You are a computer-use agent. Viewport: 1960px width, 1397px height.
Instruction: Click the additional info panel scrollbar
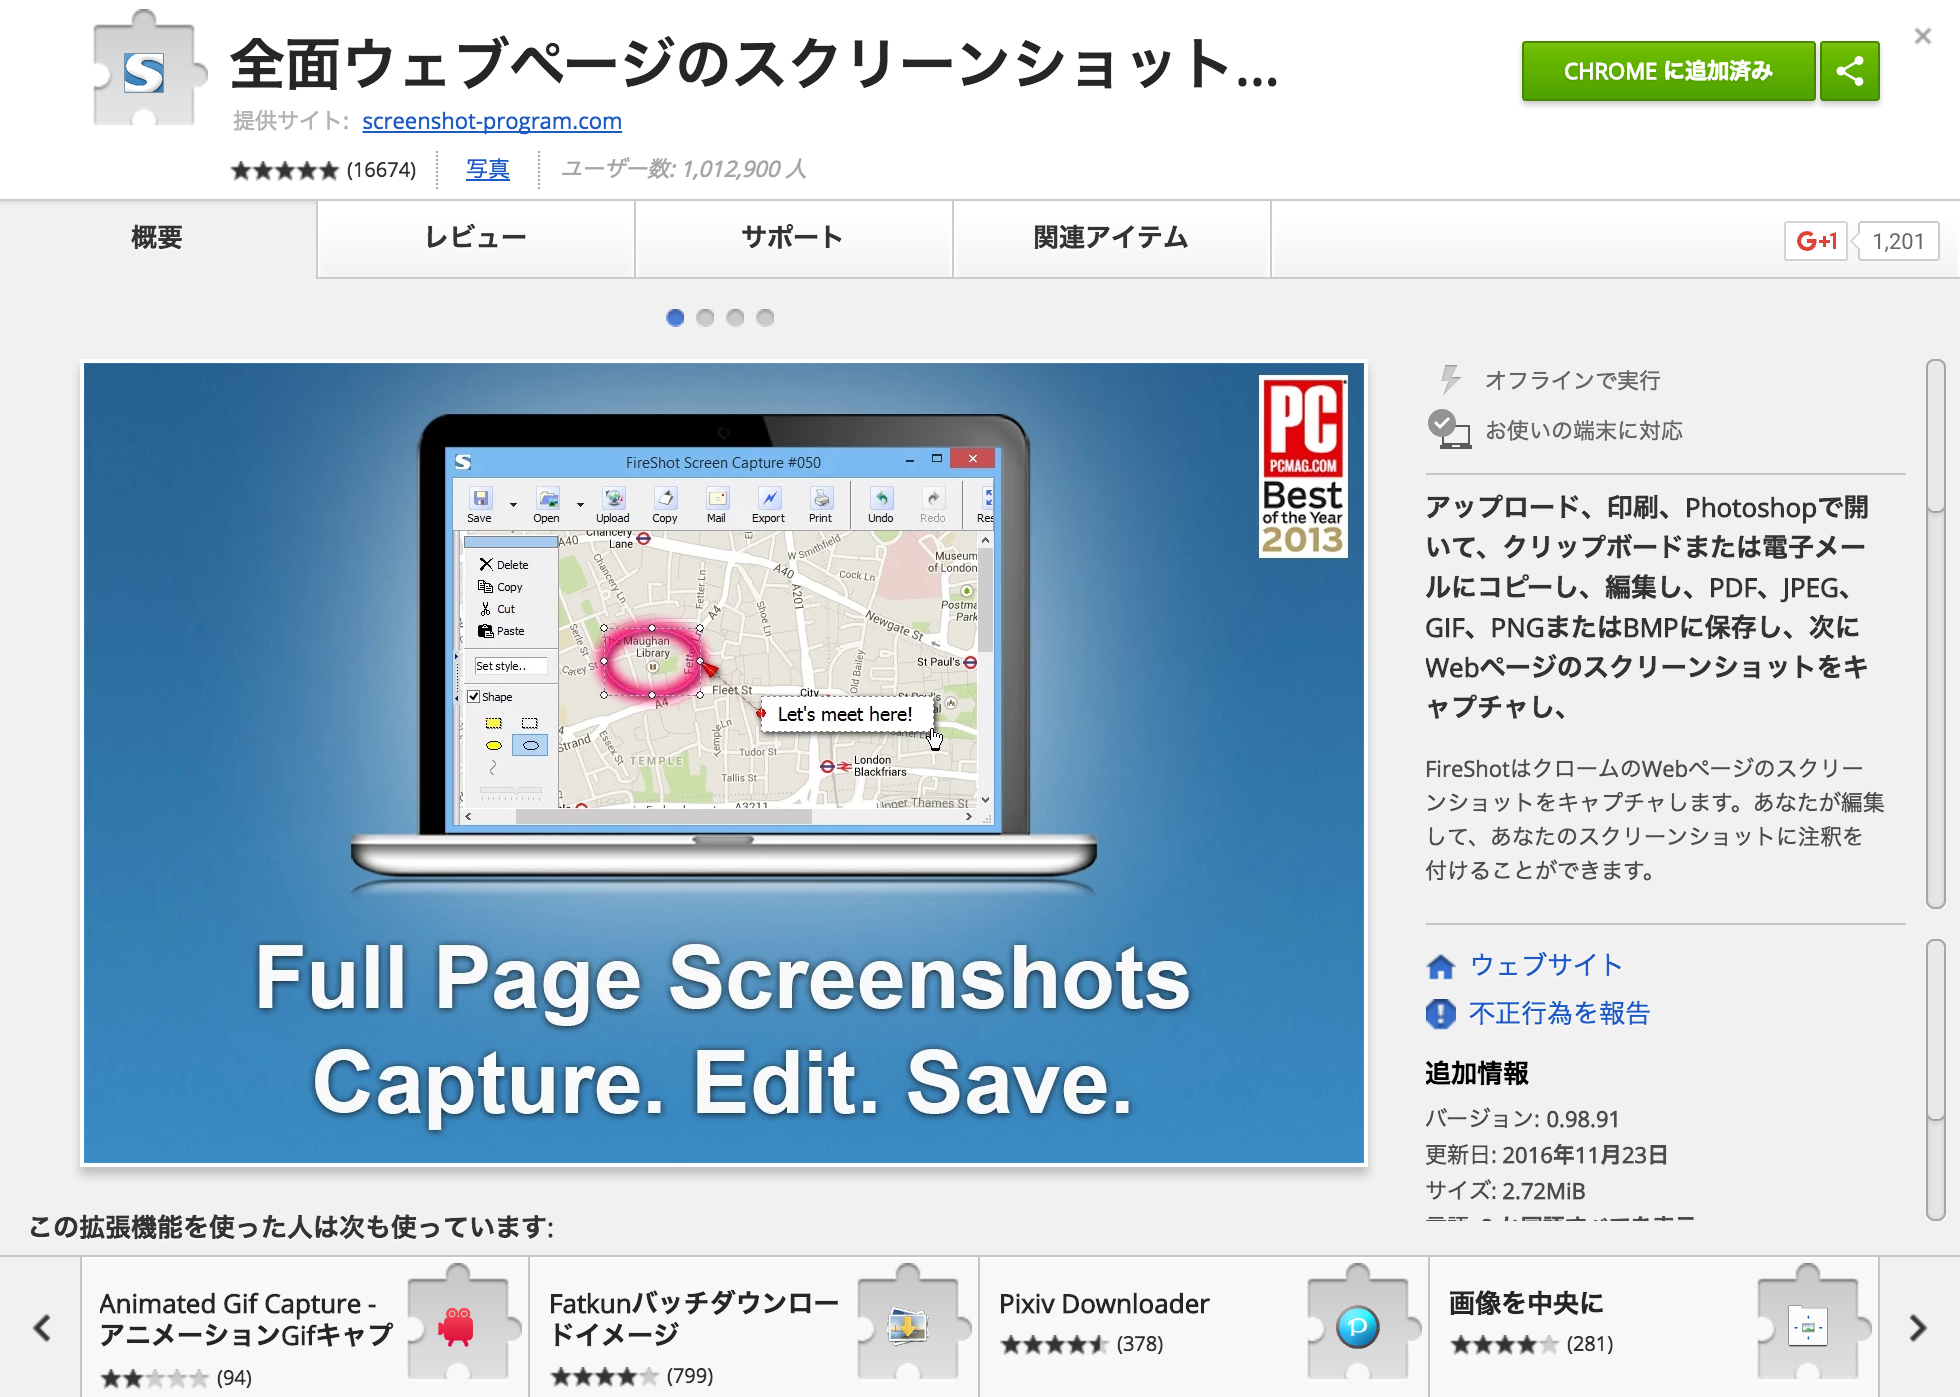pos(1935,1080)
